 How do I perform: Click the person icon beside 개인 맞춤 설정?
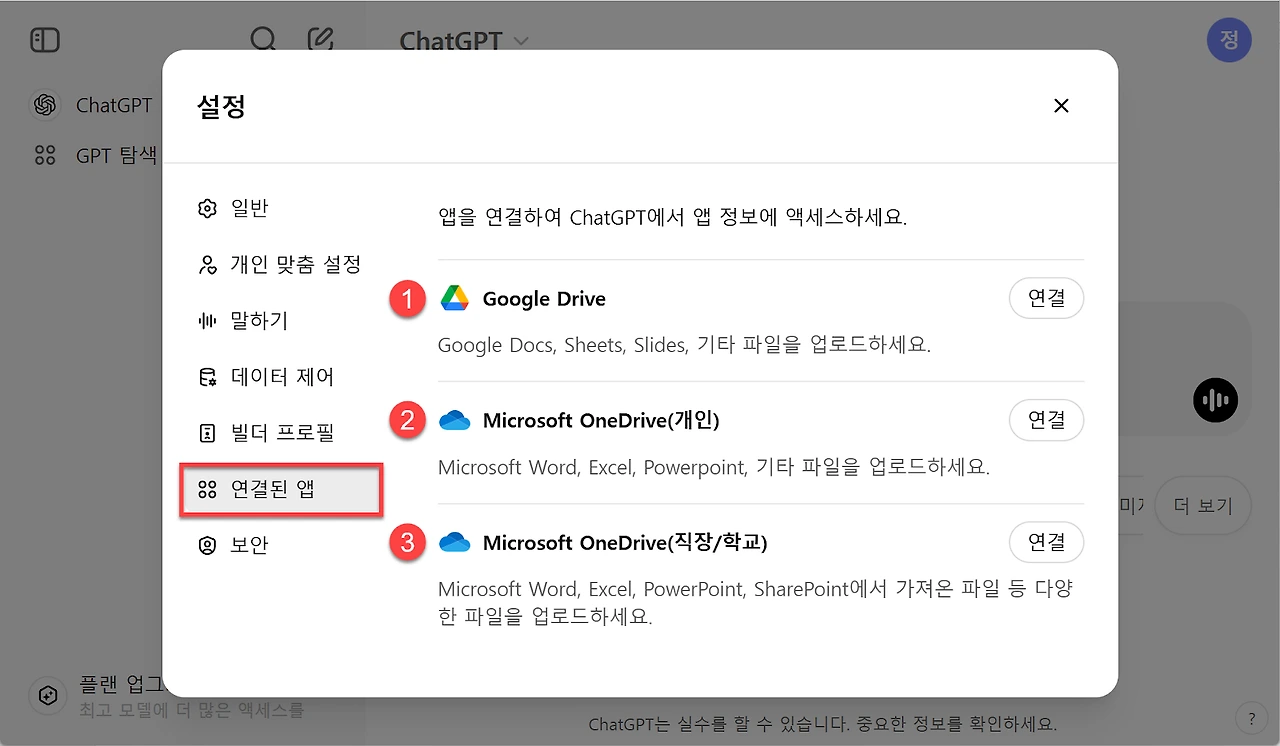(x=207, y=265)
